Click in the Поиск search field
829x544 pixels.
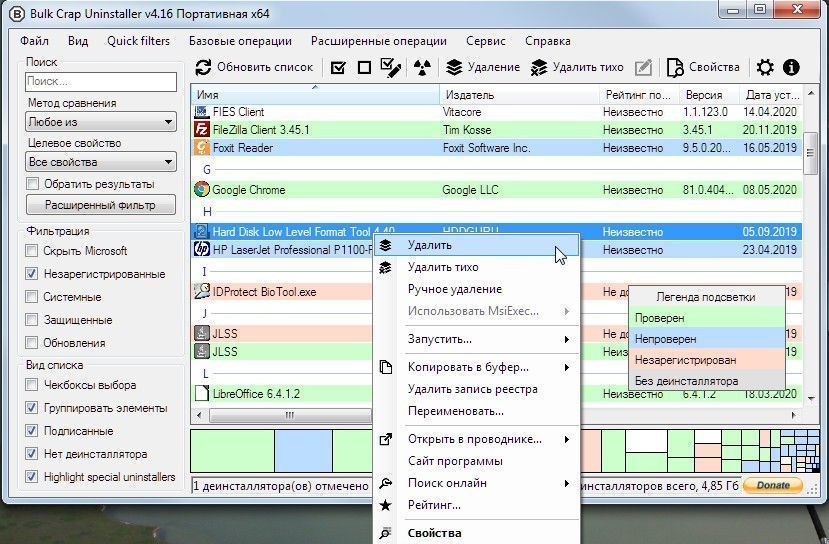(101, 81)
